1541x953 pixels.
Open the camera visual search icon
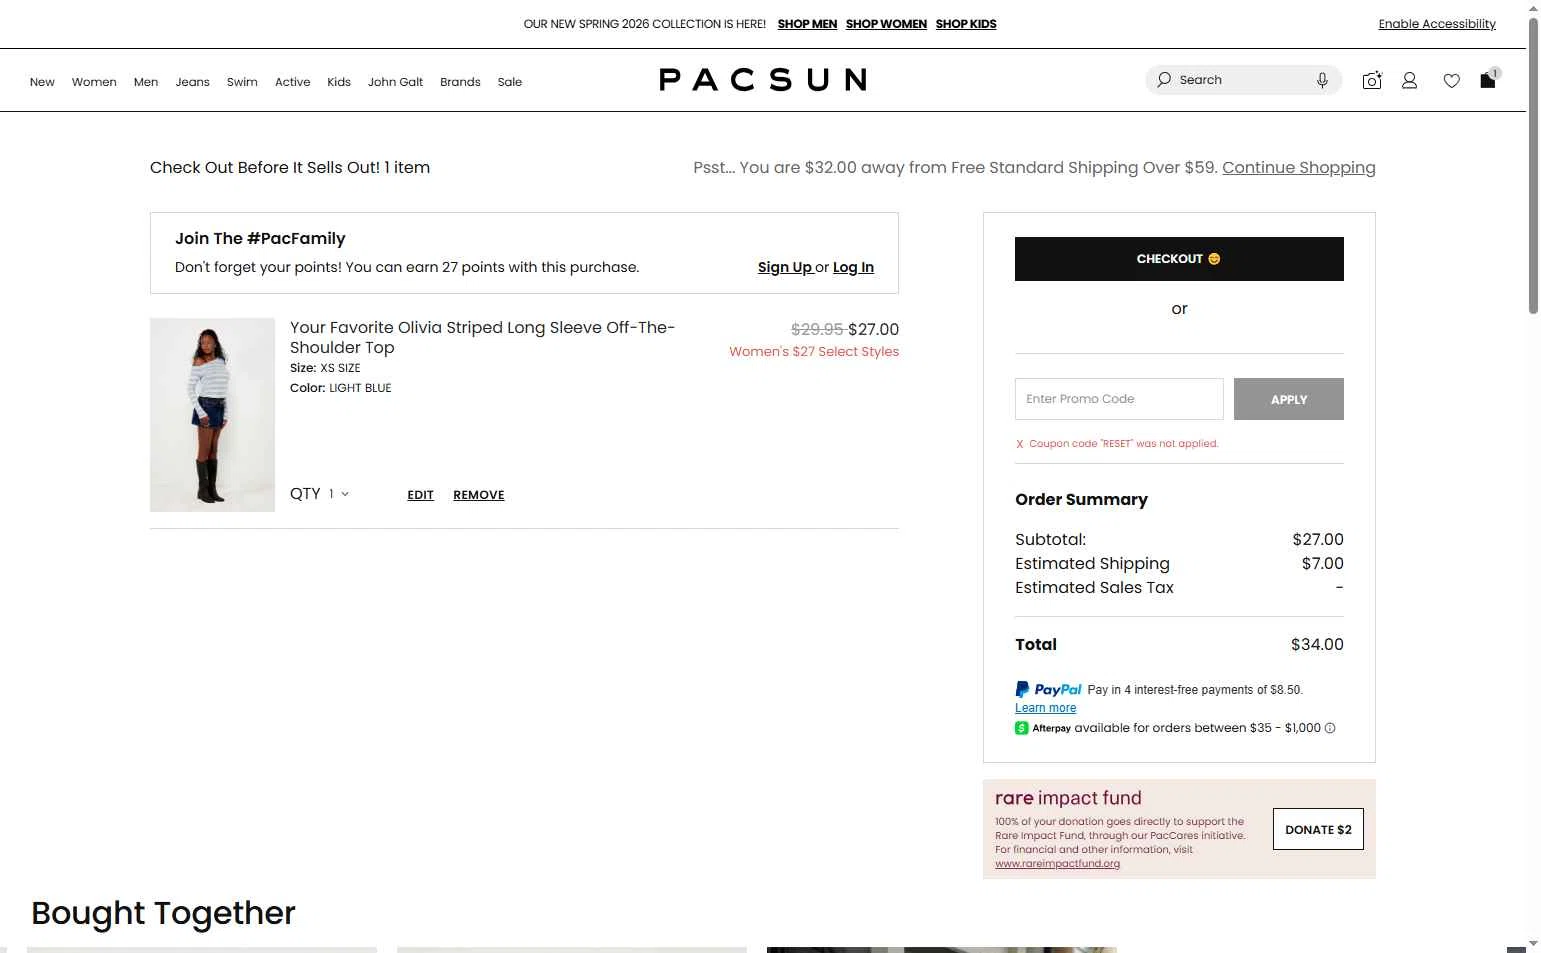point(1372,80)
